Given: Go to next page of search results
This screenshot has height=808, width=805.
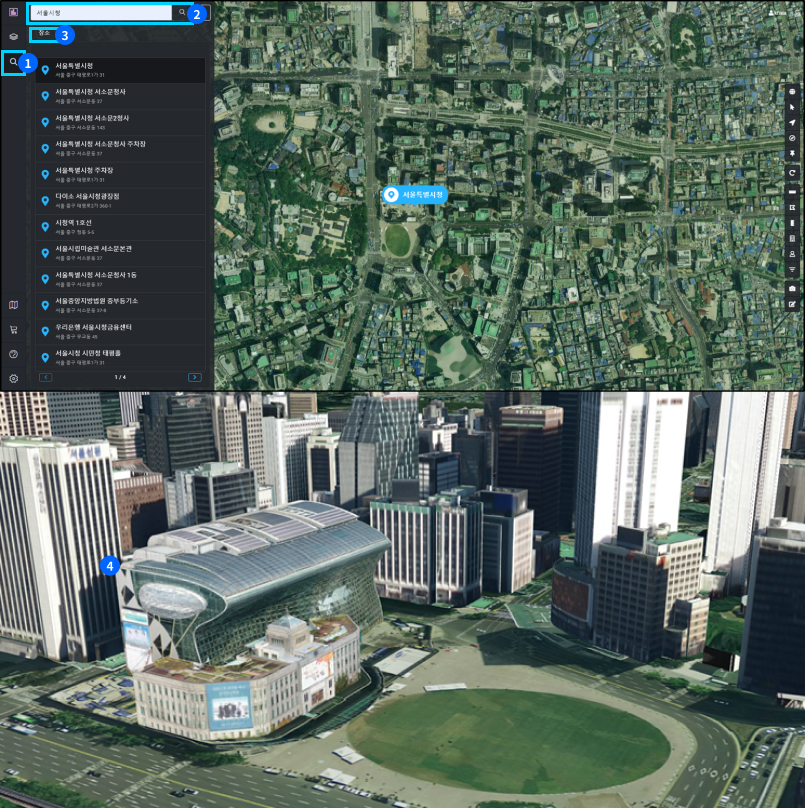Looking at the screenshot, I should pyautogui.click(x=194, y=377).
